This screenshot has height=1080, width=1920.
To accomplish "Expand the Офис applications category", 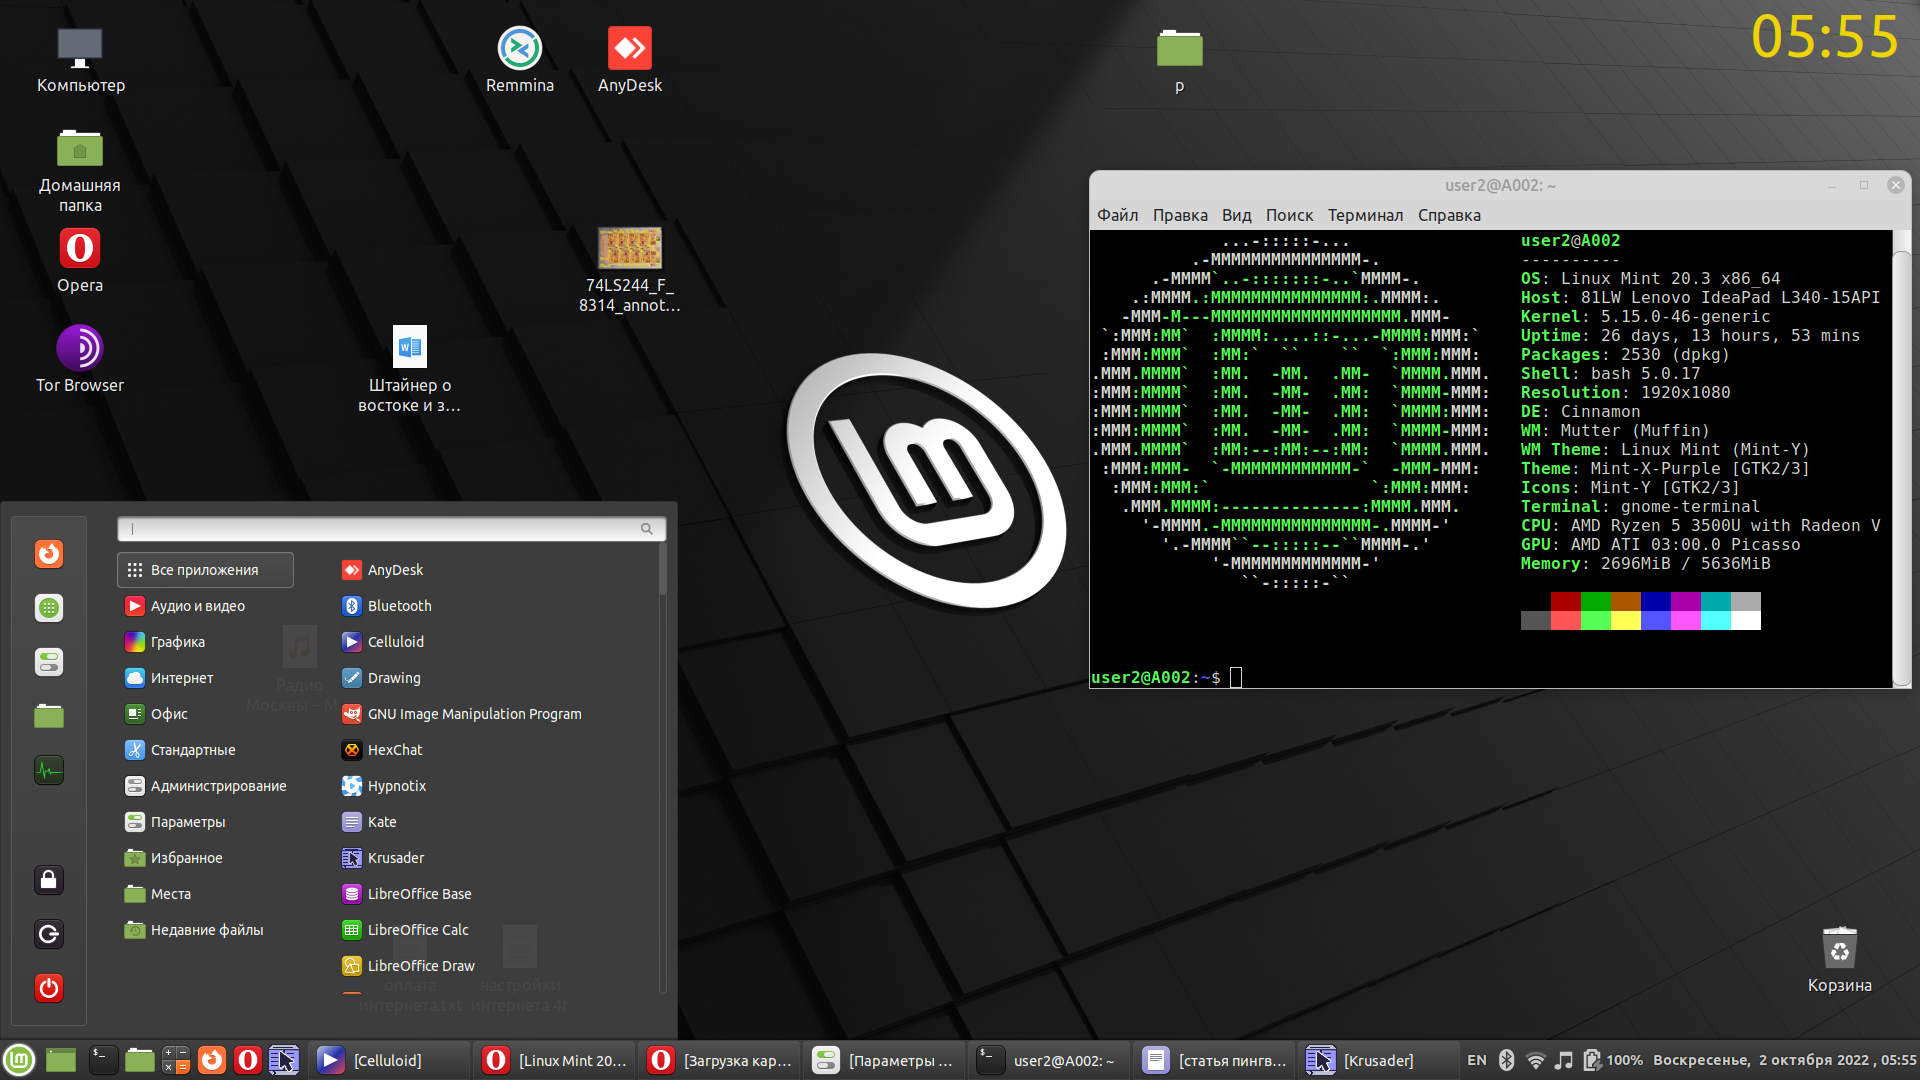I will pyautogui.click(x=169, y=712).
